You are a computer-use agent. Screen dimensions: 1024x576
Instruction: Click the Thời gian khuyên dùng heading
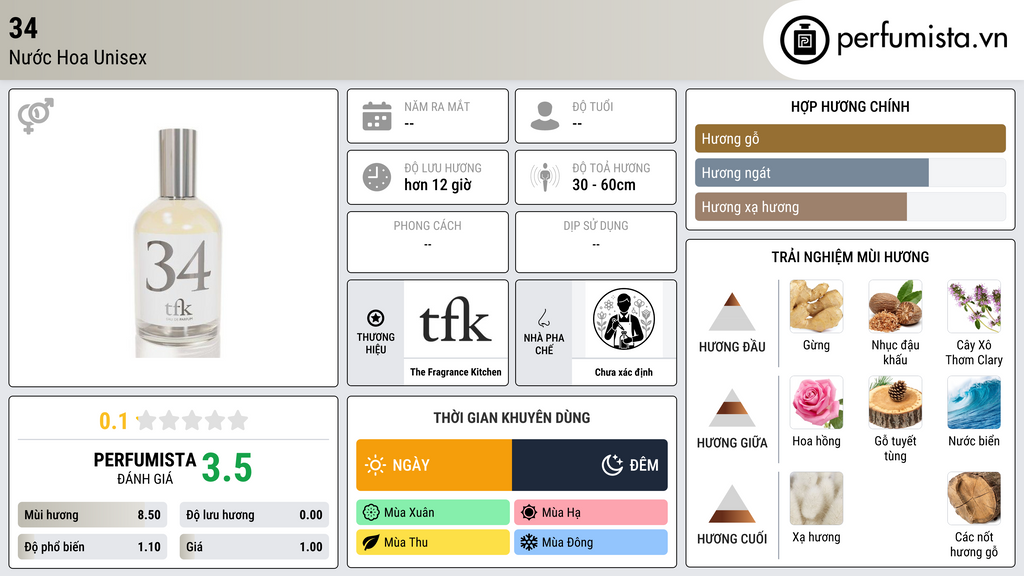click(512, 417)
